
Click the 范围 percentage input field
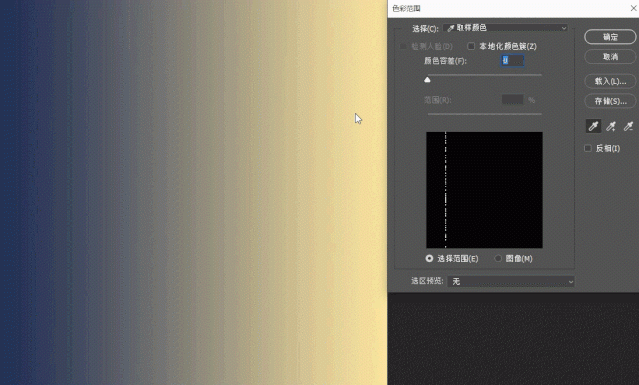[x=513, y=100]
